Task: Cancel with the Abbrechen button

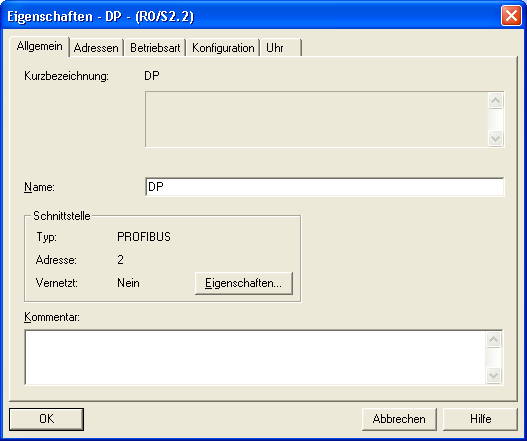Action: point(399,419)
